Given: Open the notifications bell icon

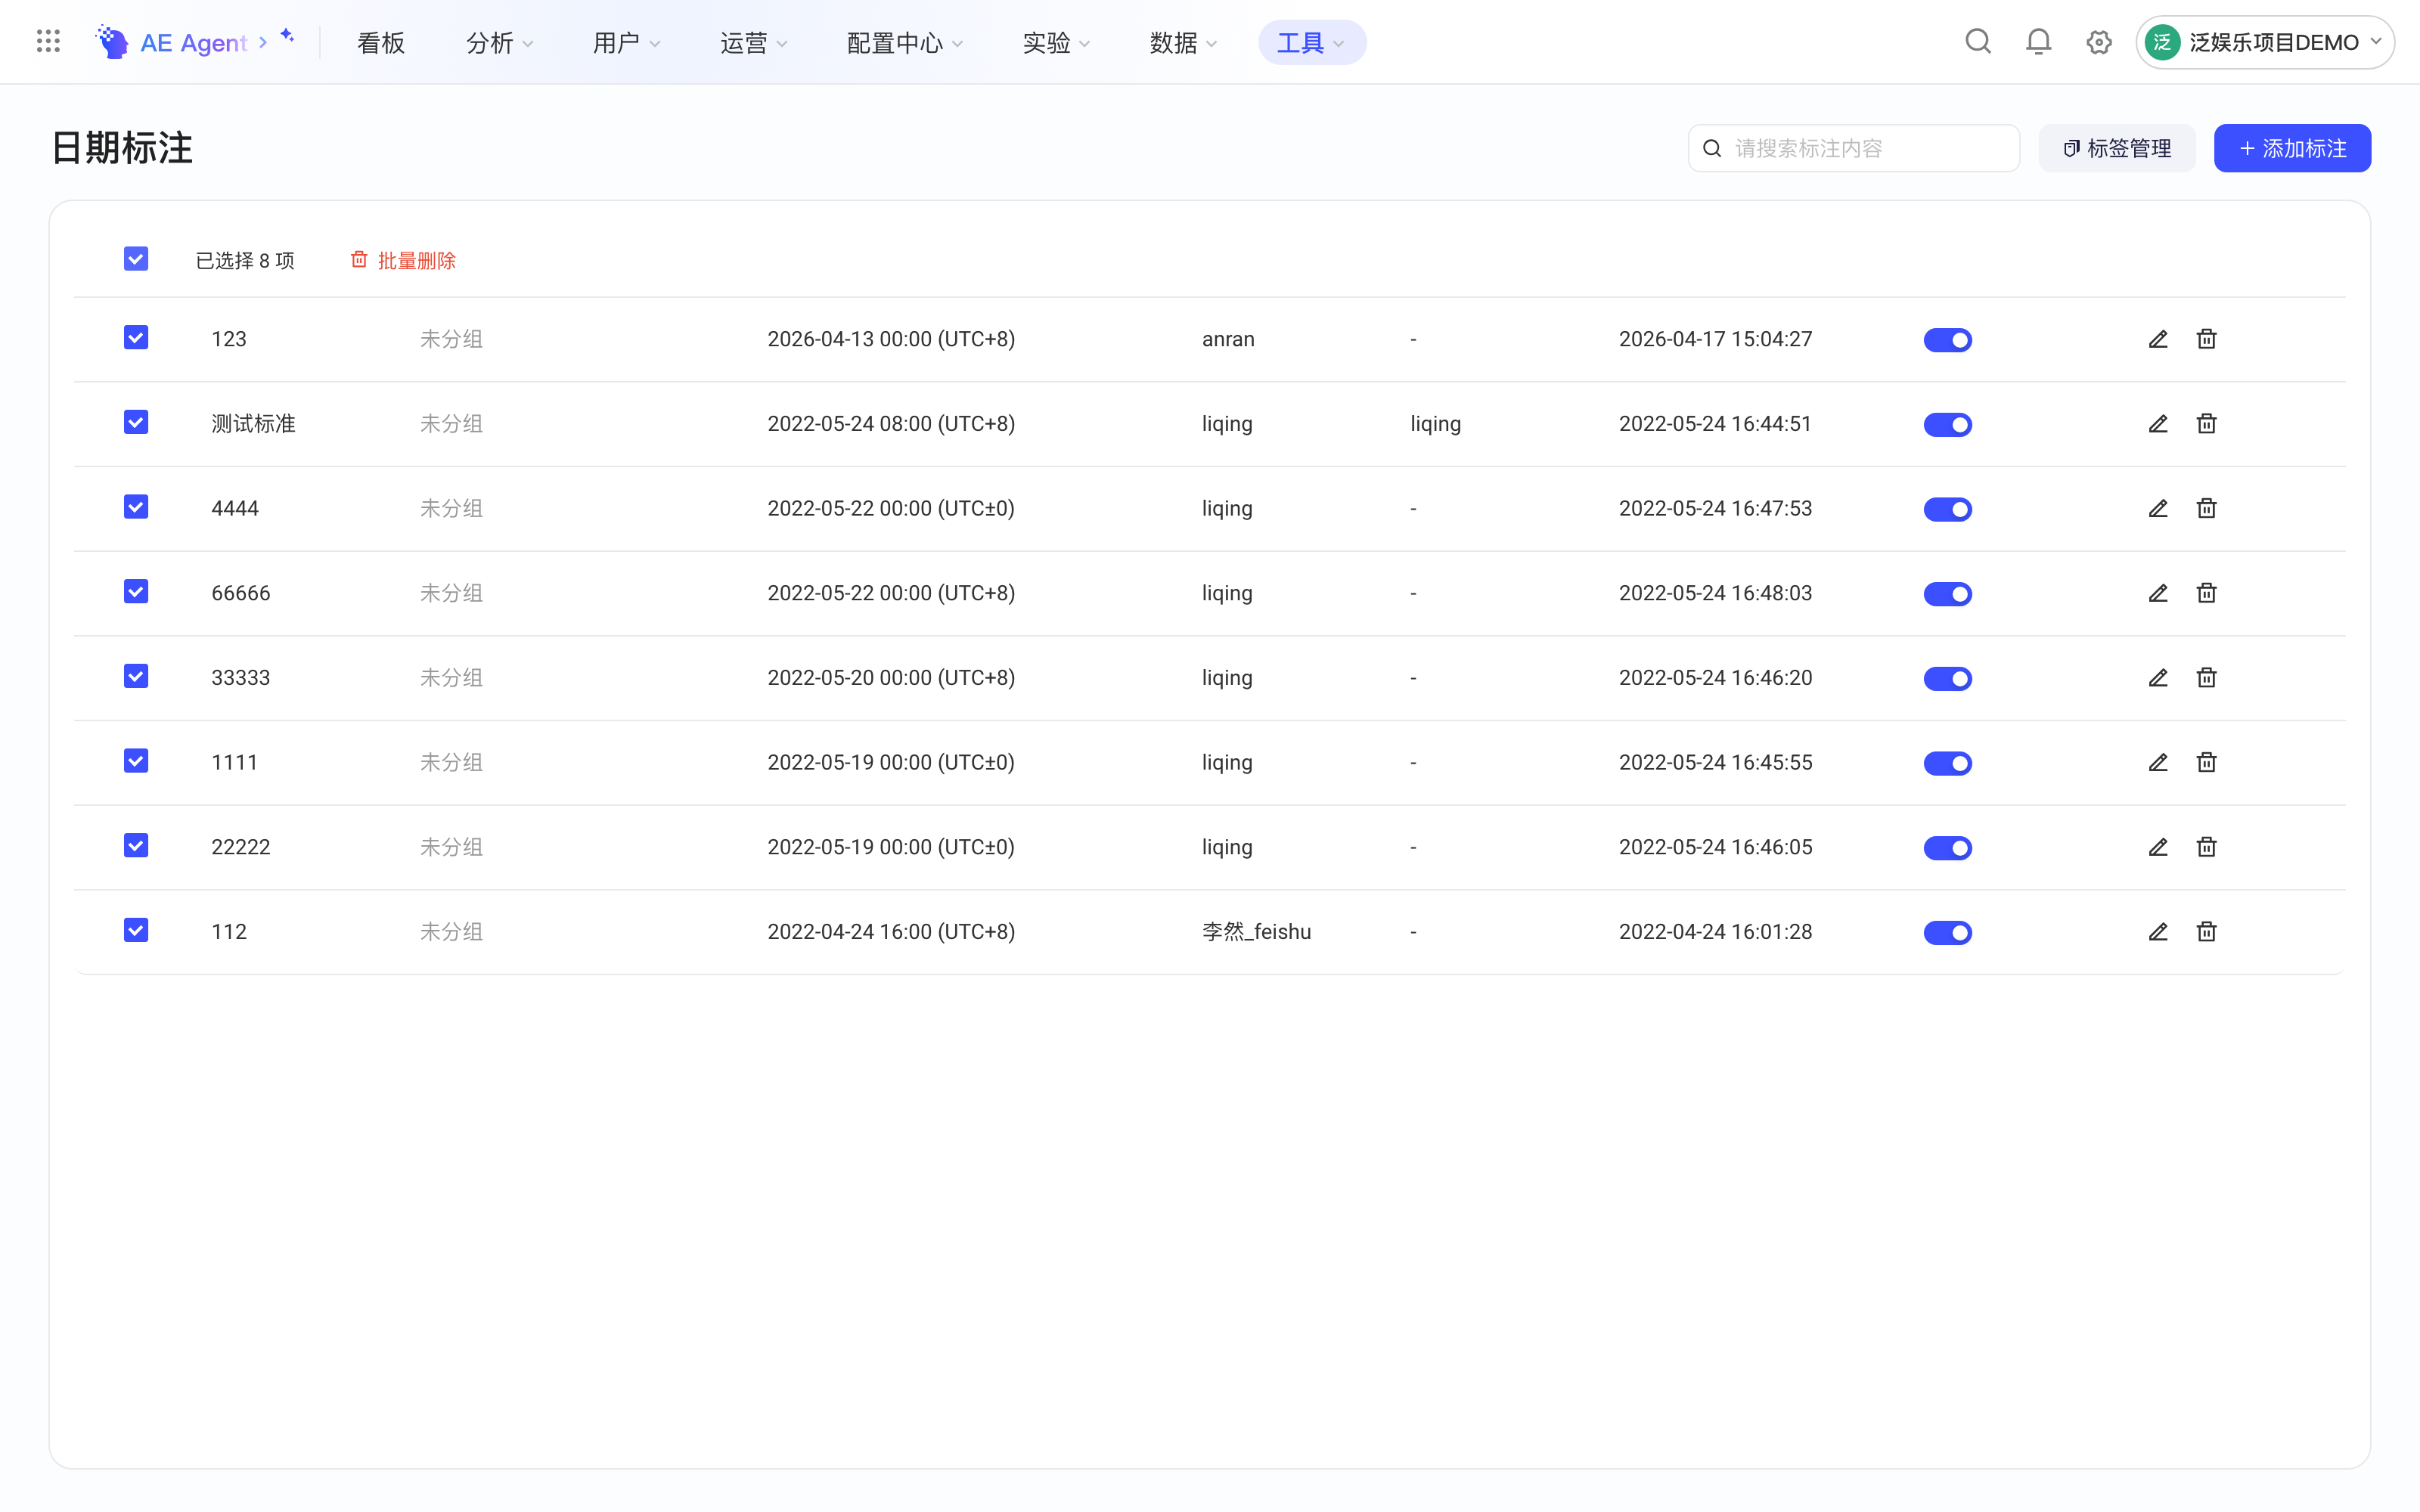Looking at the screenshot, I should pos(2038,42).
